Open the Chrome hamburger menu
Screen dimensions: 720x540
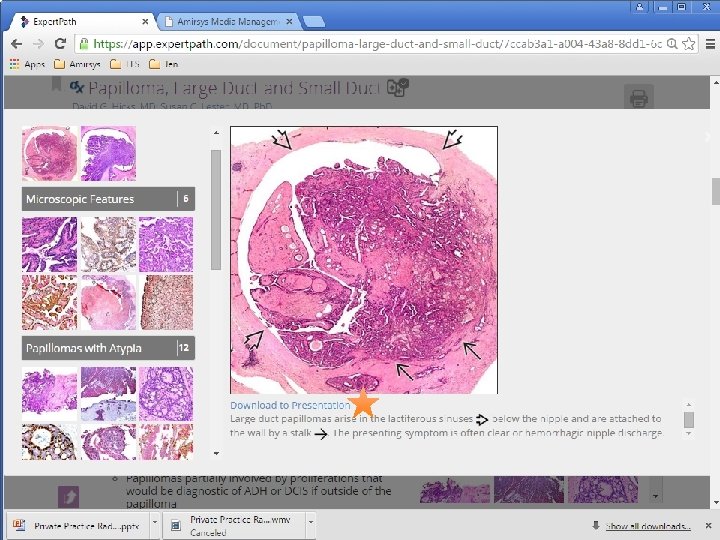(710, 44)
